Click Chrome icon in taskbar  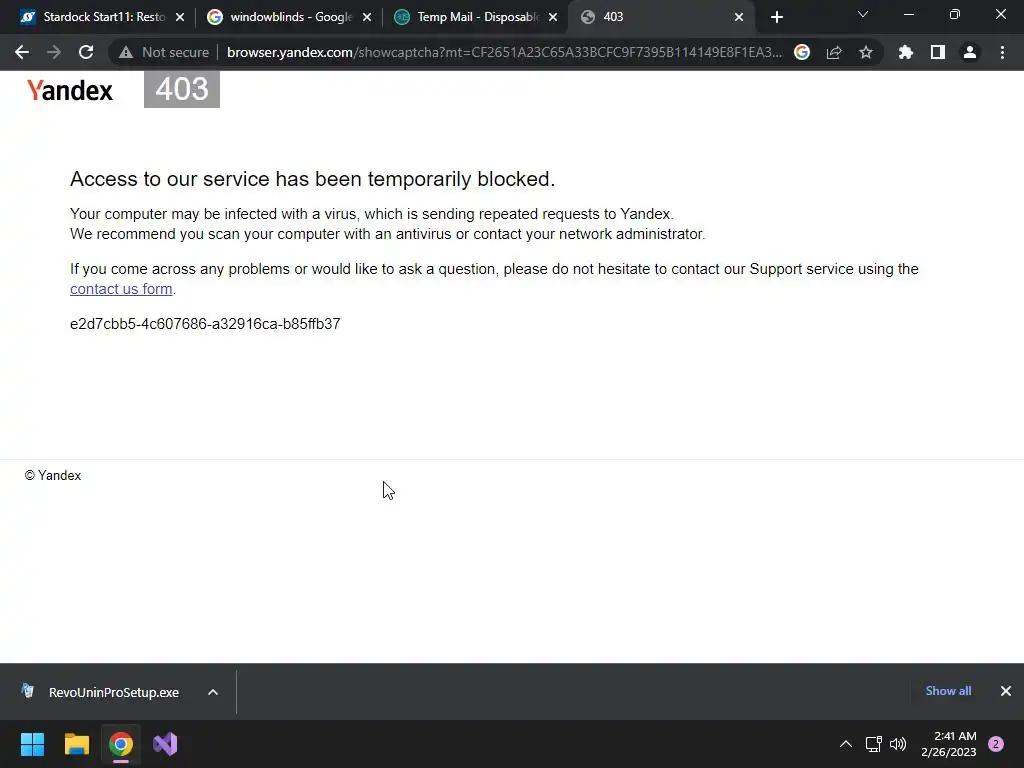121,744
